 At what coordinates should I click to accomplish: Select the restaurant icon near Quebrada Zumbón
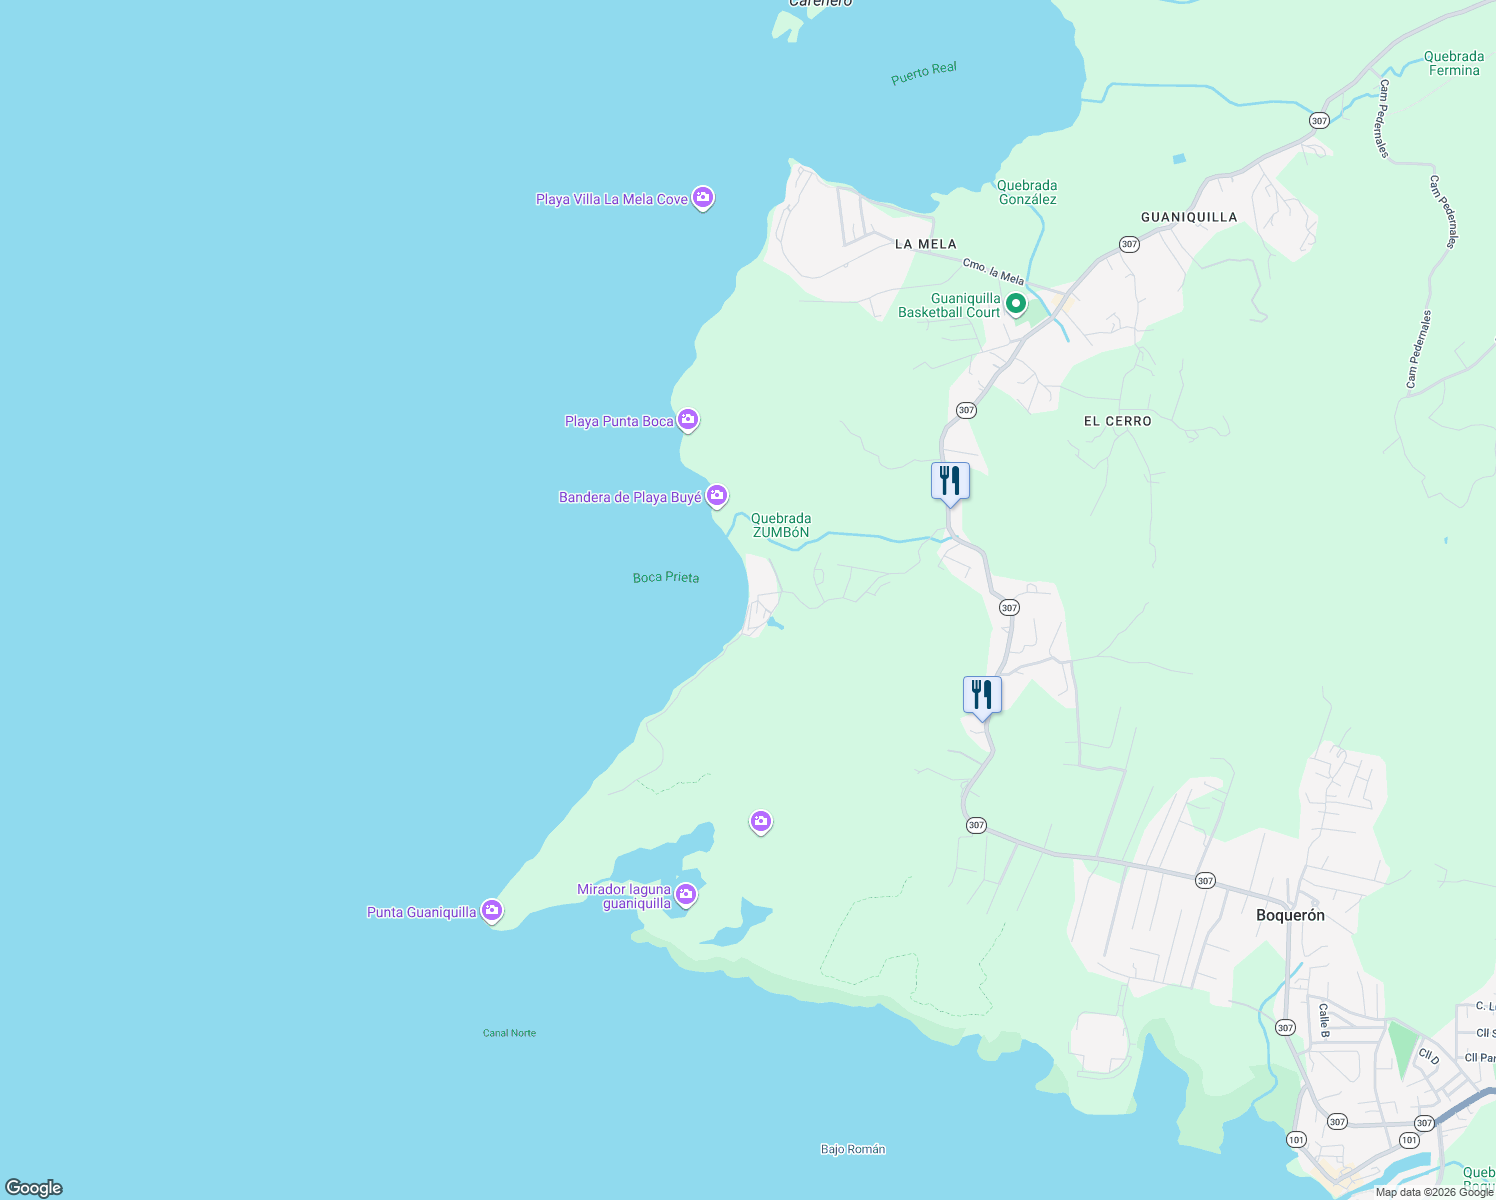(949, 480)
